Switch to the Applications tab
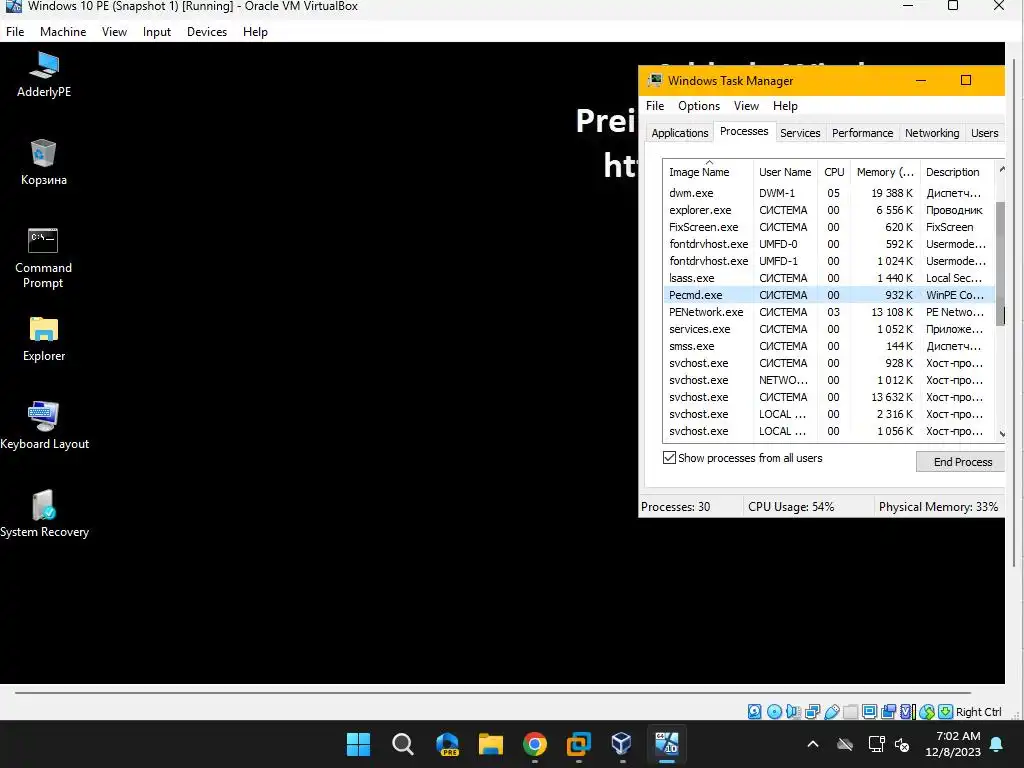 point(680,133)
